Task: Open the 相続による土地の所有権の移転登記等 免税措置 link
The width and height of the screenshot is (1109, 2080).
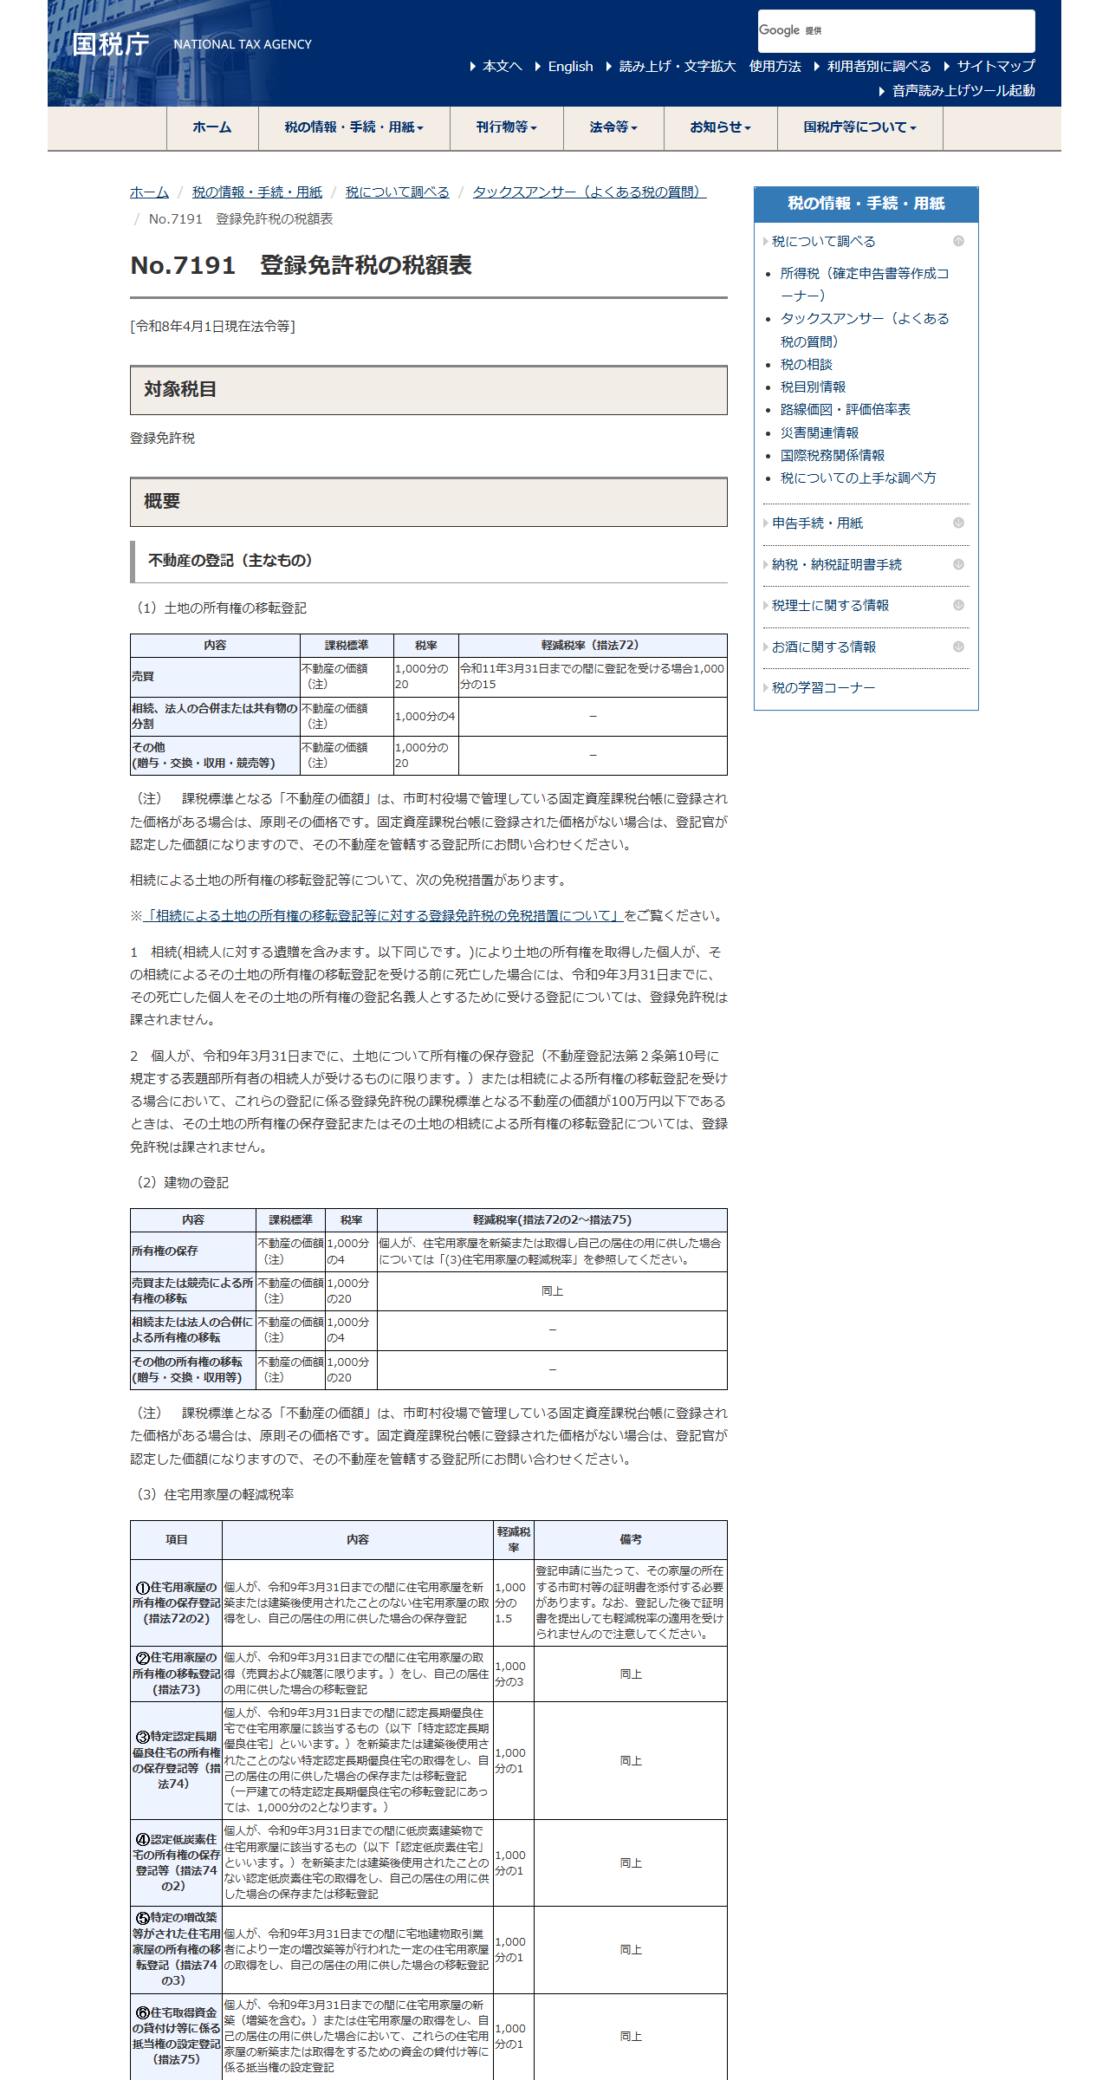Action: [383, 916]
